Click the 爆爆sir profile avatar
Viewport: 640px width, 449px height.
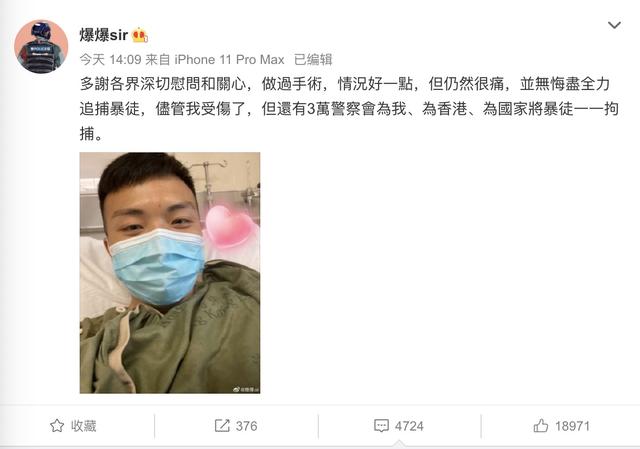point(41,46)
